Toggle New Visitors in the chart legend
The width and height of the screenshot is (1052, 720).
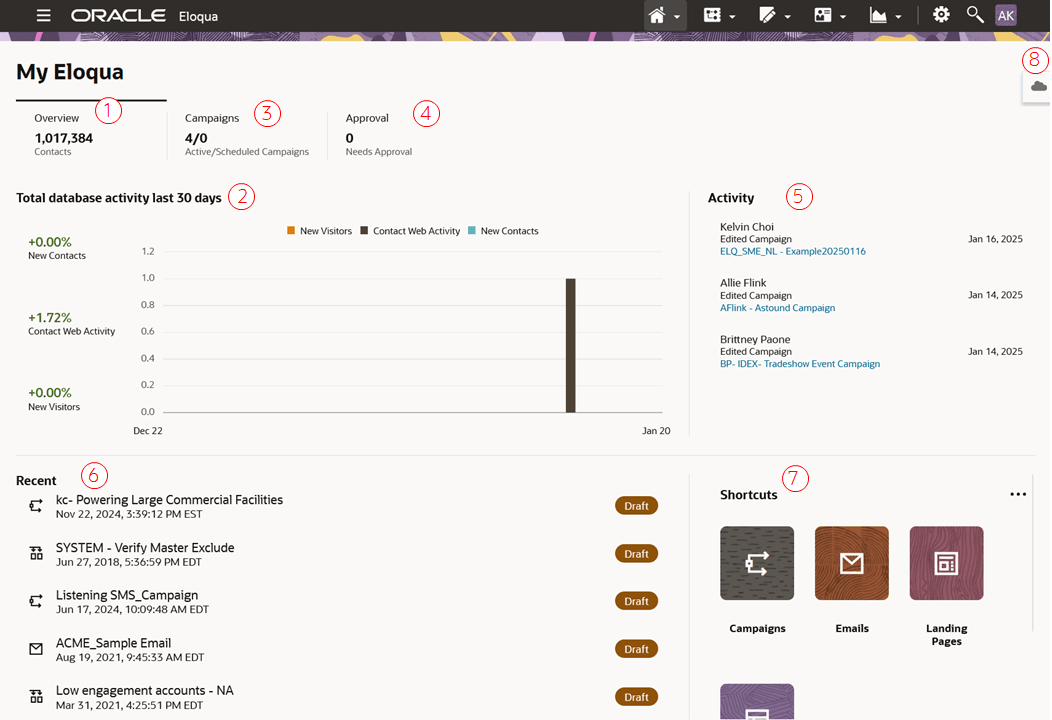tap(319, 230)
